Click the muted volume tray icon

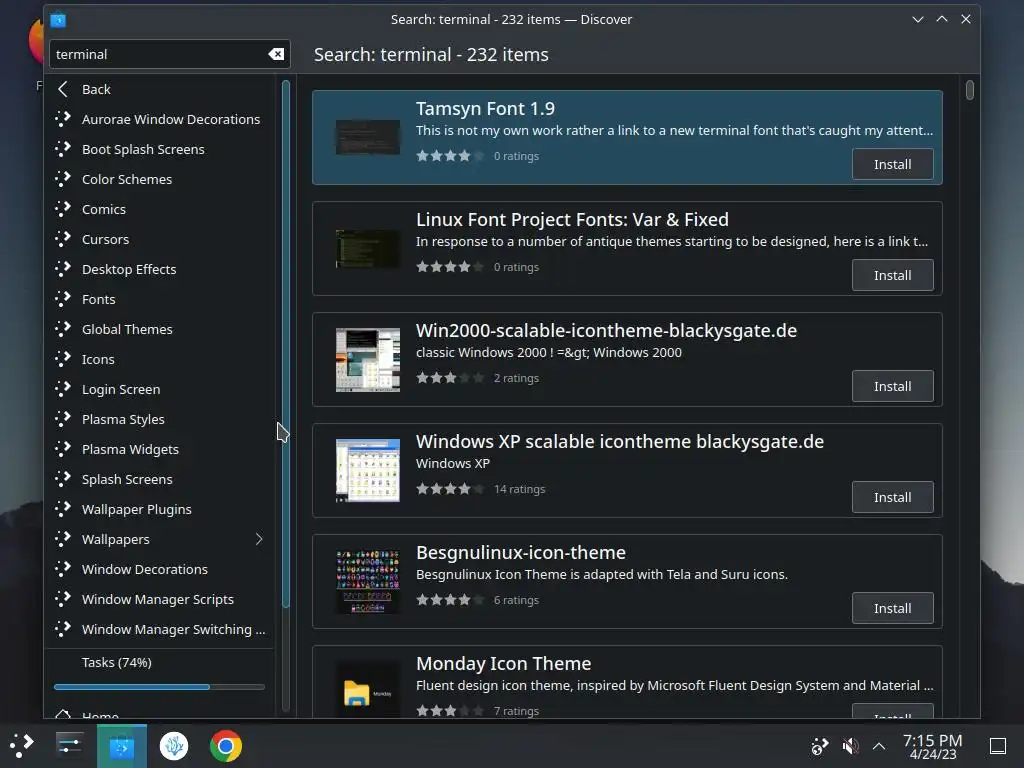(x=850, y=746)
